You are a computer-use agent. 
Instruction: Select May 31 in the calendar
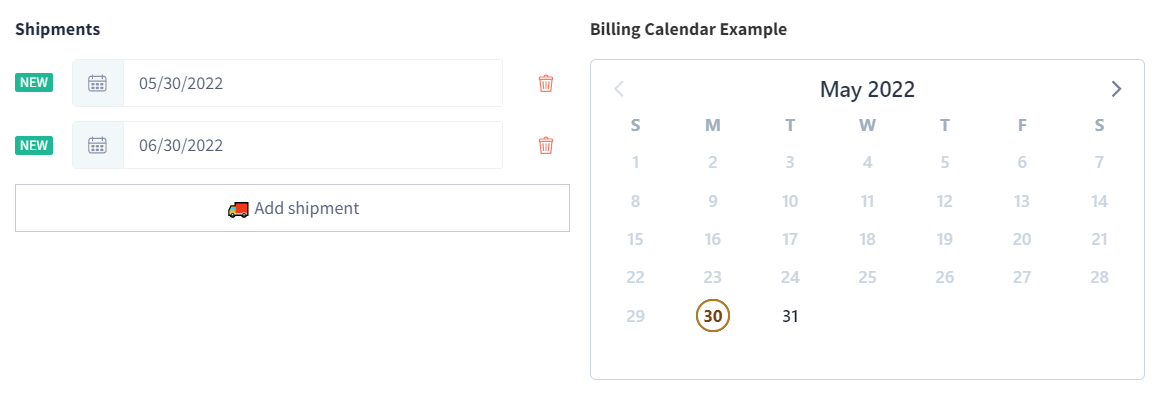(x=790, y=317)
